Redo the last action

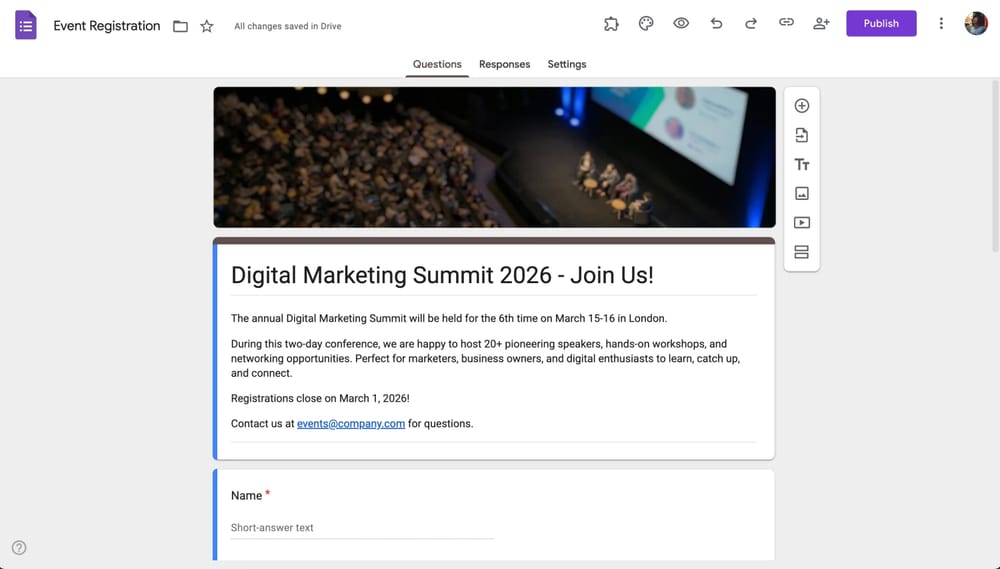point(751,24)
